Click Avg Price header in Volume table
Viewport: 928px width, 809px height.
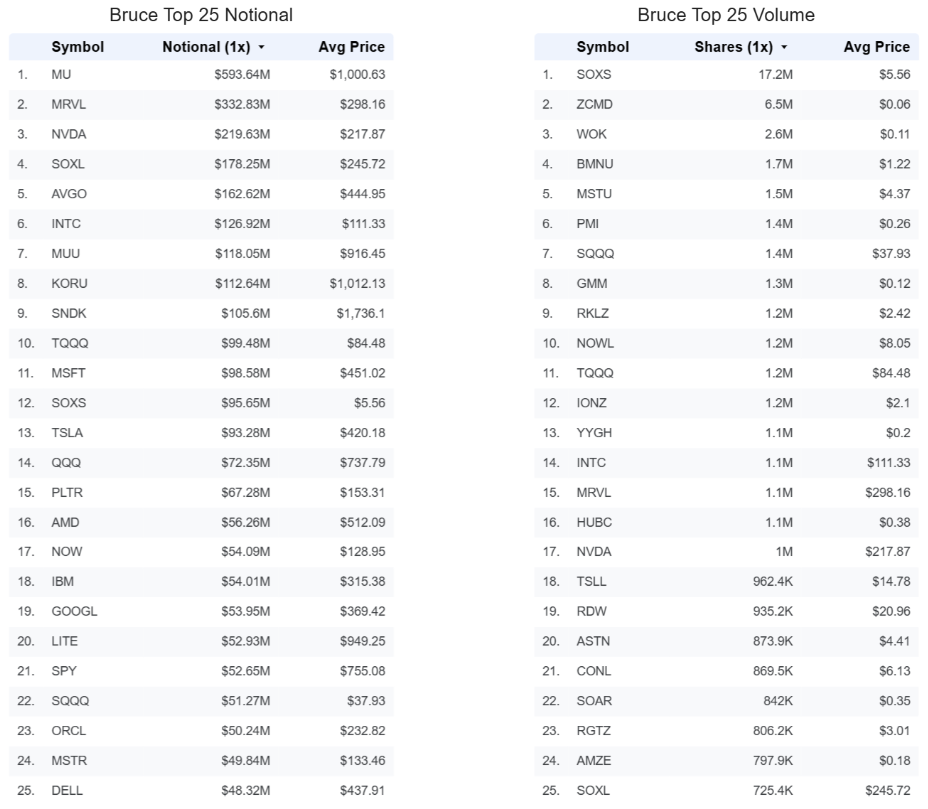tap(877, 47)
